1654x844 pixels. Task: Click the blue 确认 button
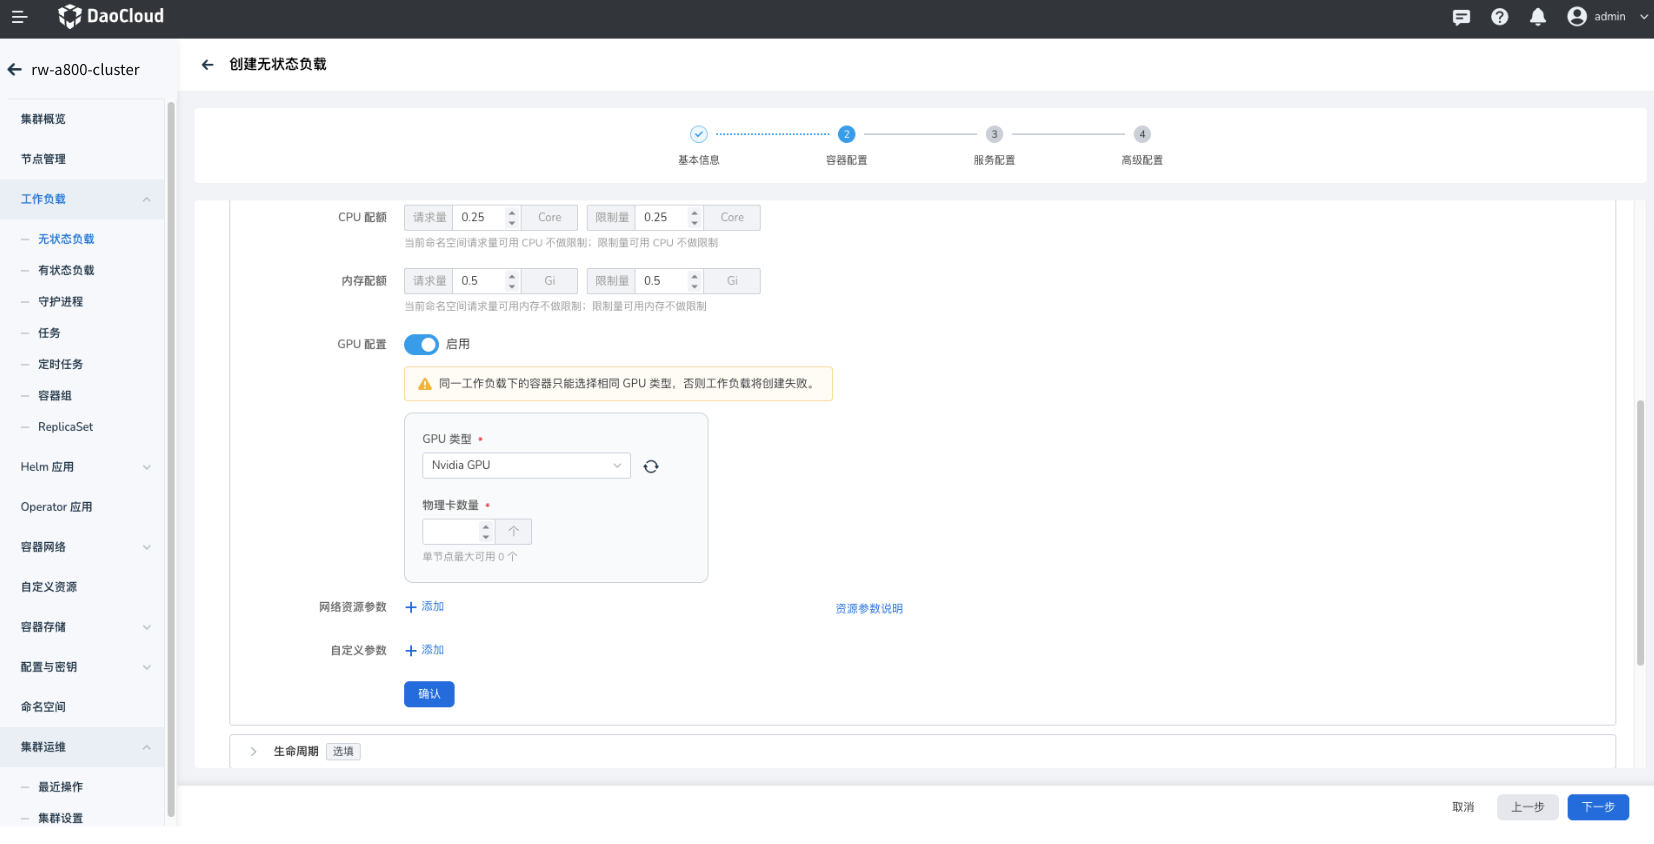tap(429, 694)
